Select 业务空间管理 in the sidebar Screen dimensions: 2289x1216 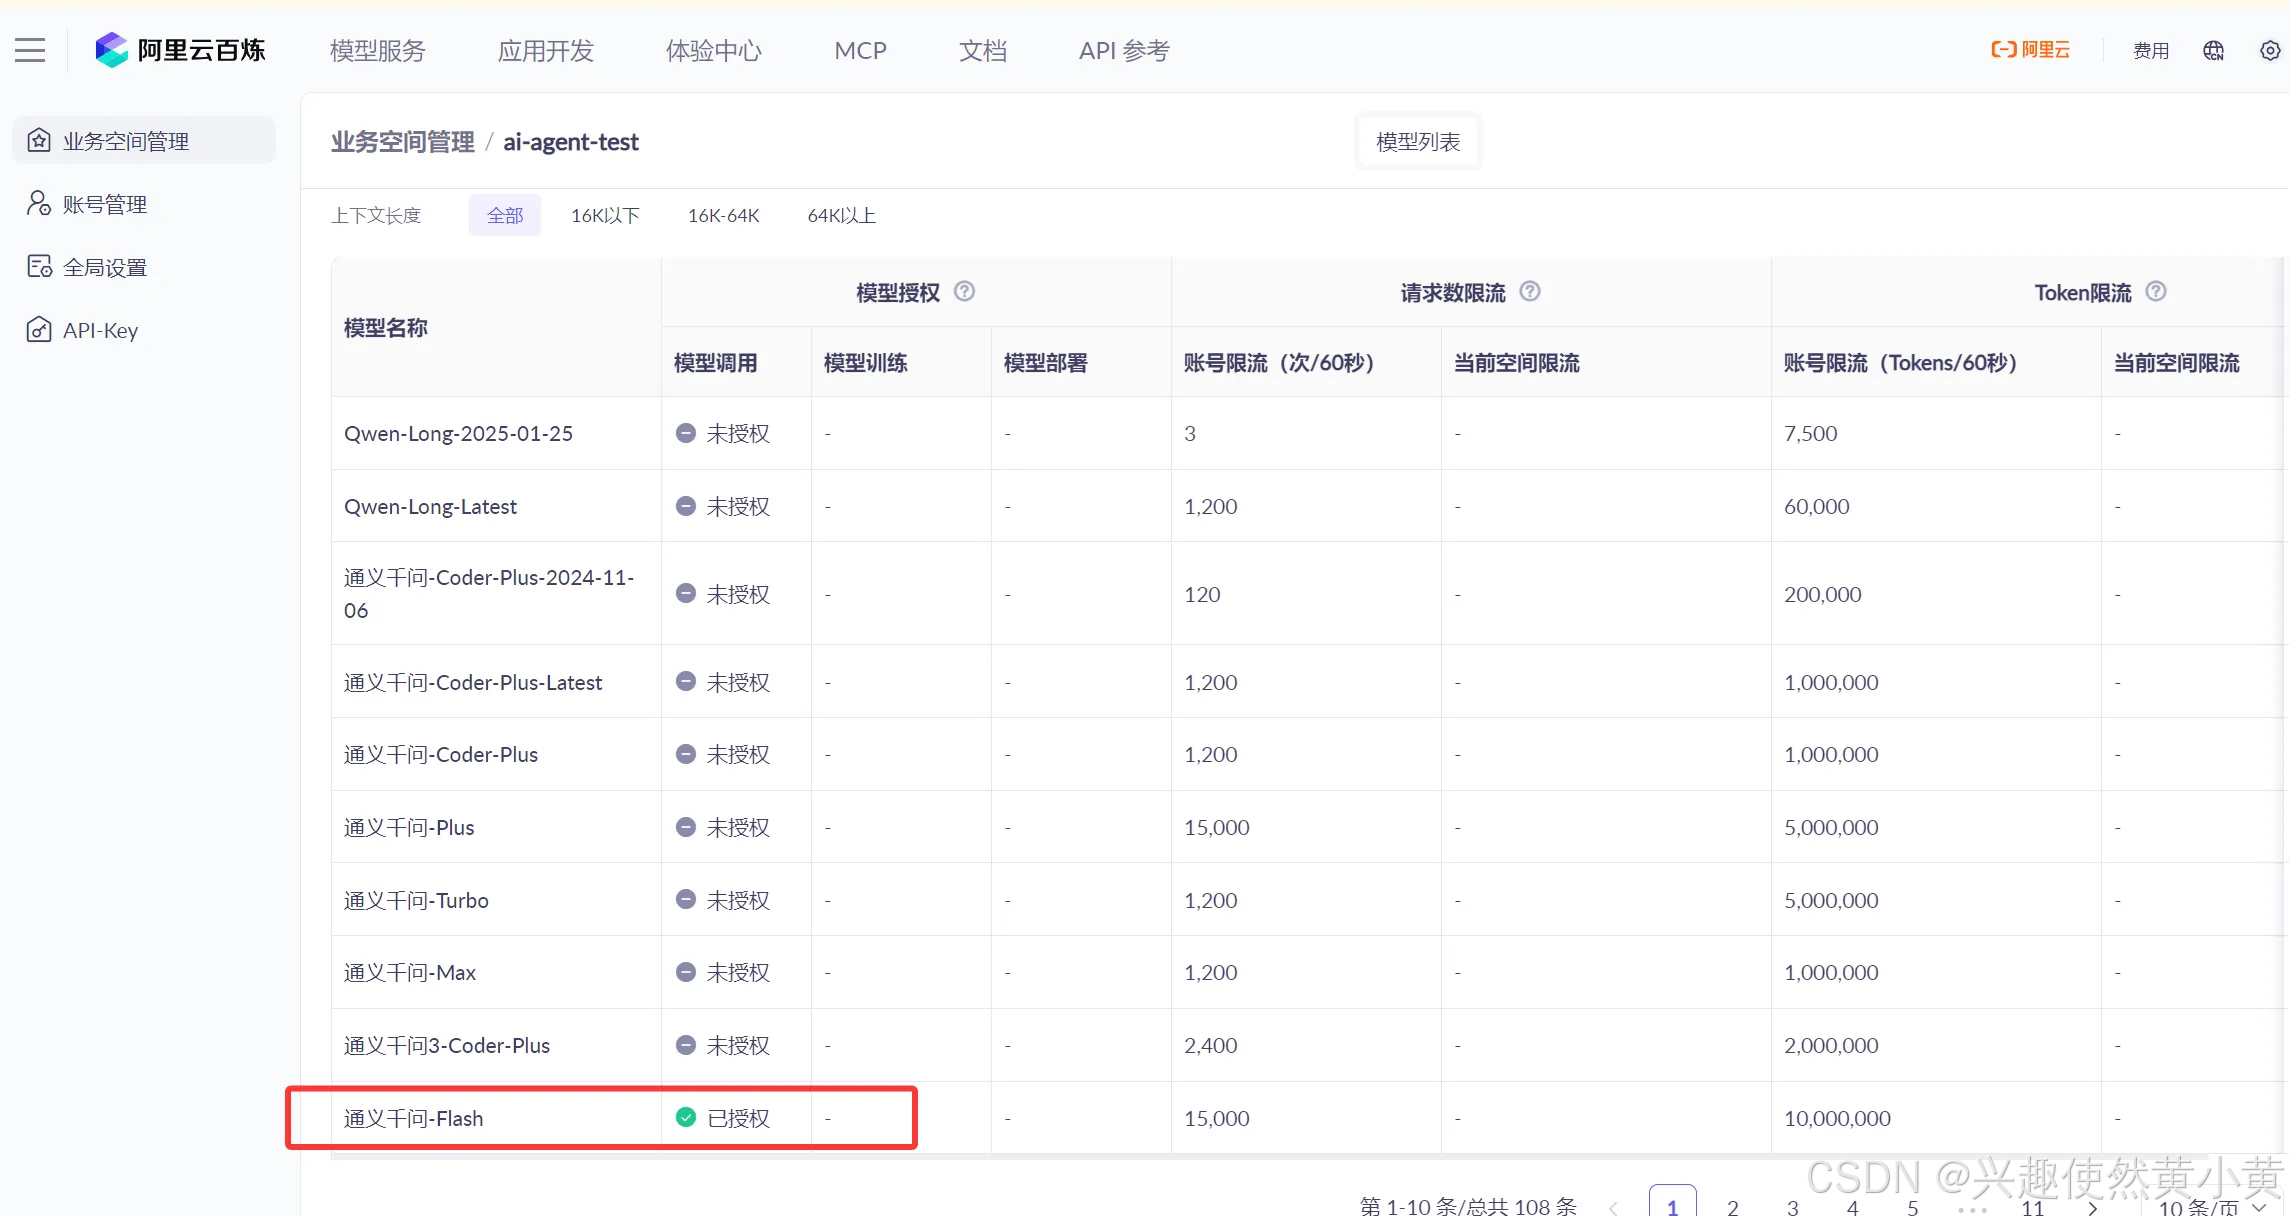point(144,140)
